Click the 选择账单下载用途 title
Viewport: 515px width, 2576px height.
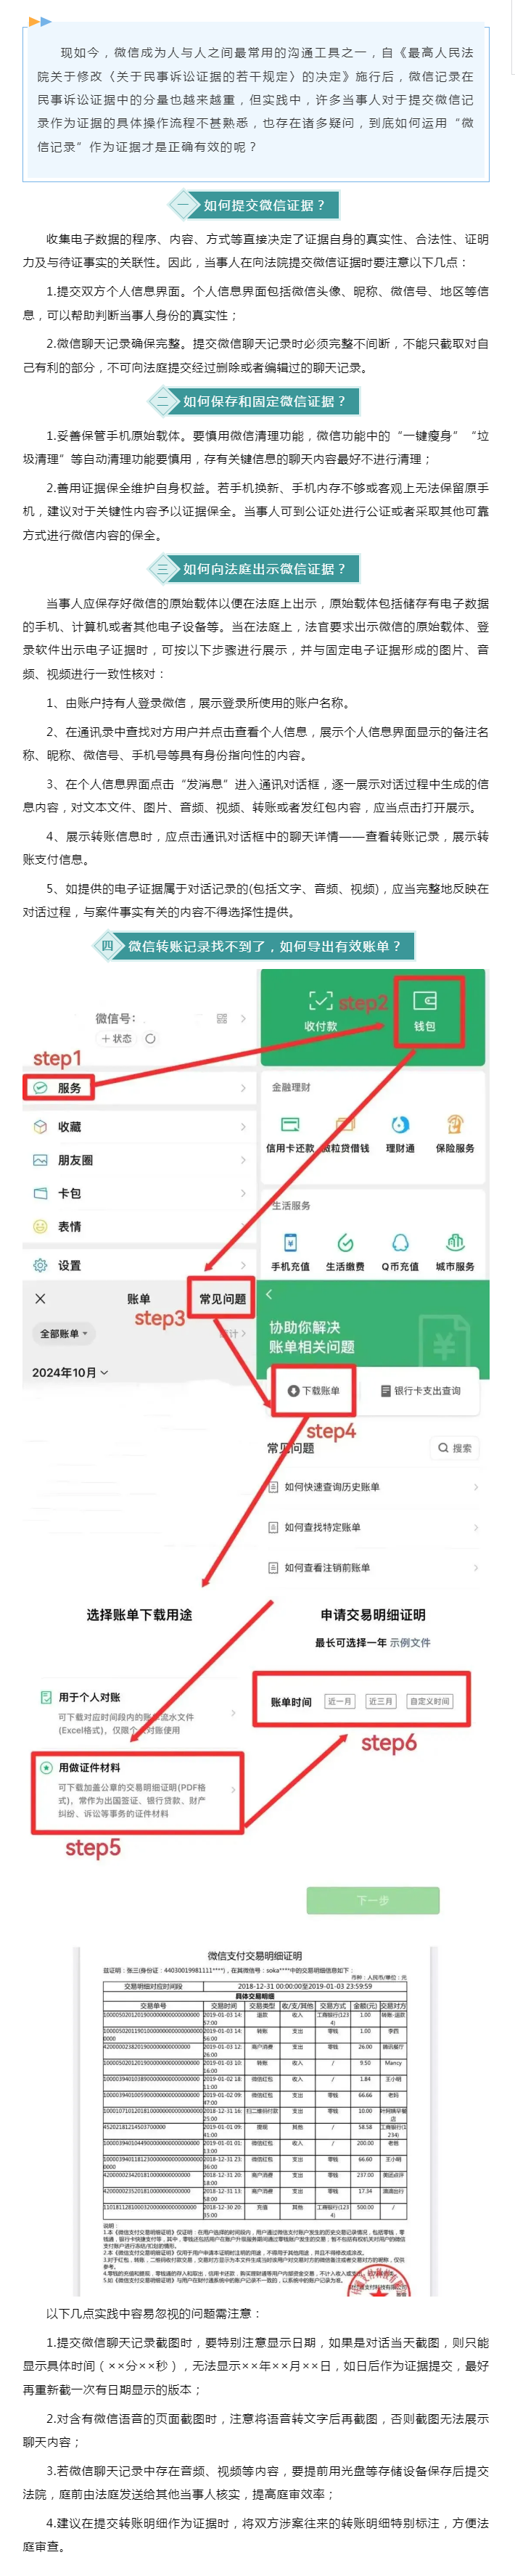point(139,1614)
